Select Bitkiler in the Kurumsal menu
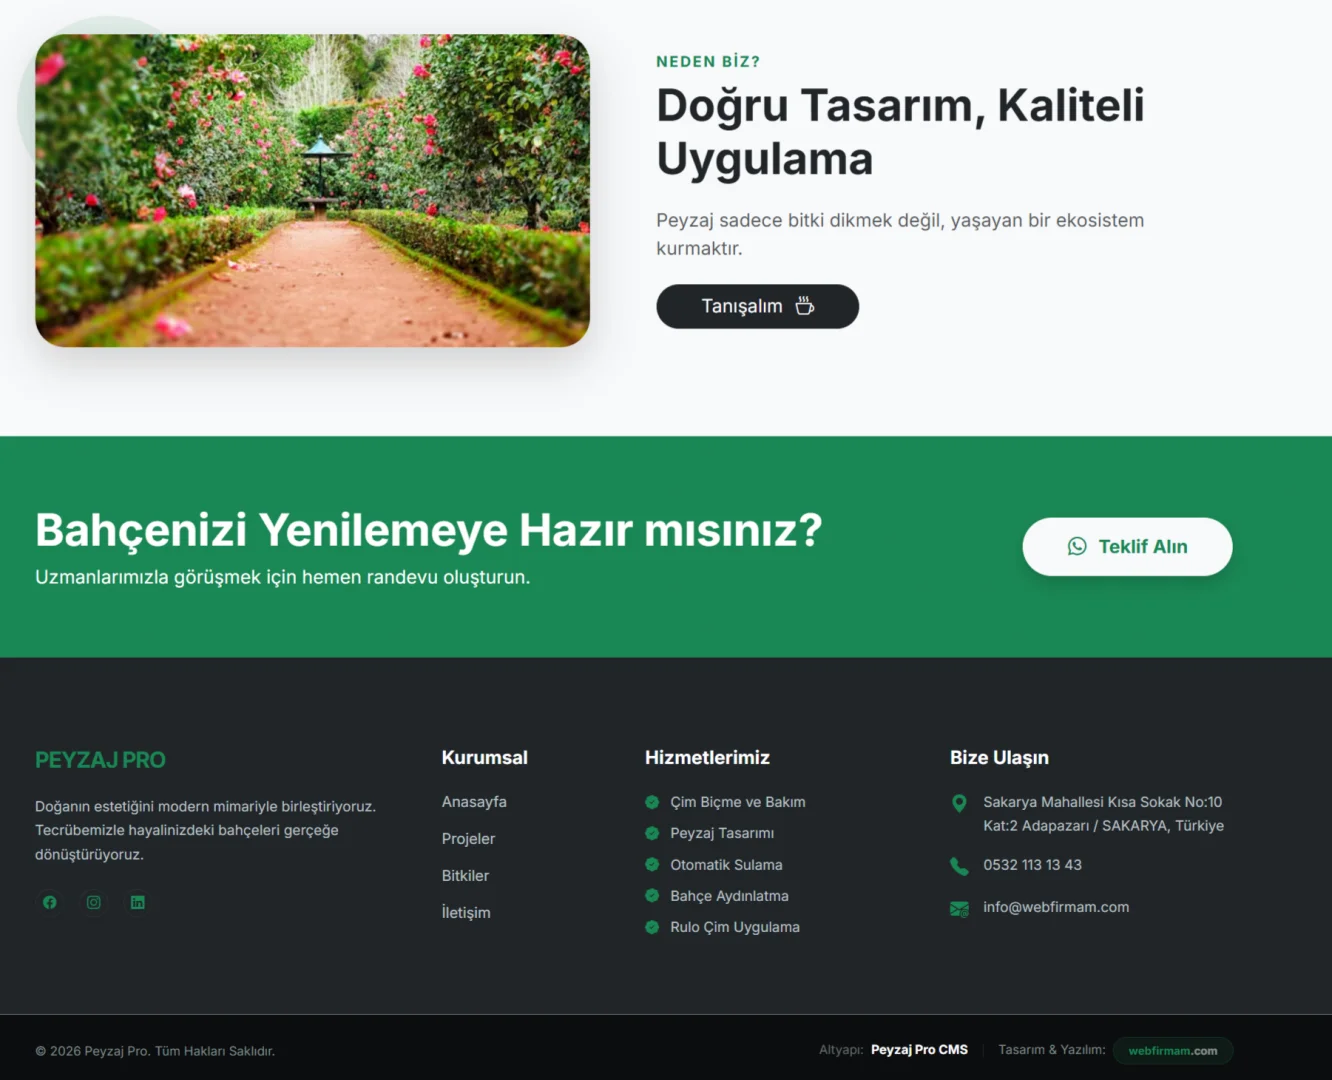This screenshot has height=1080, width=1332. point(465,876)
